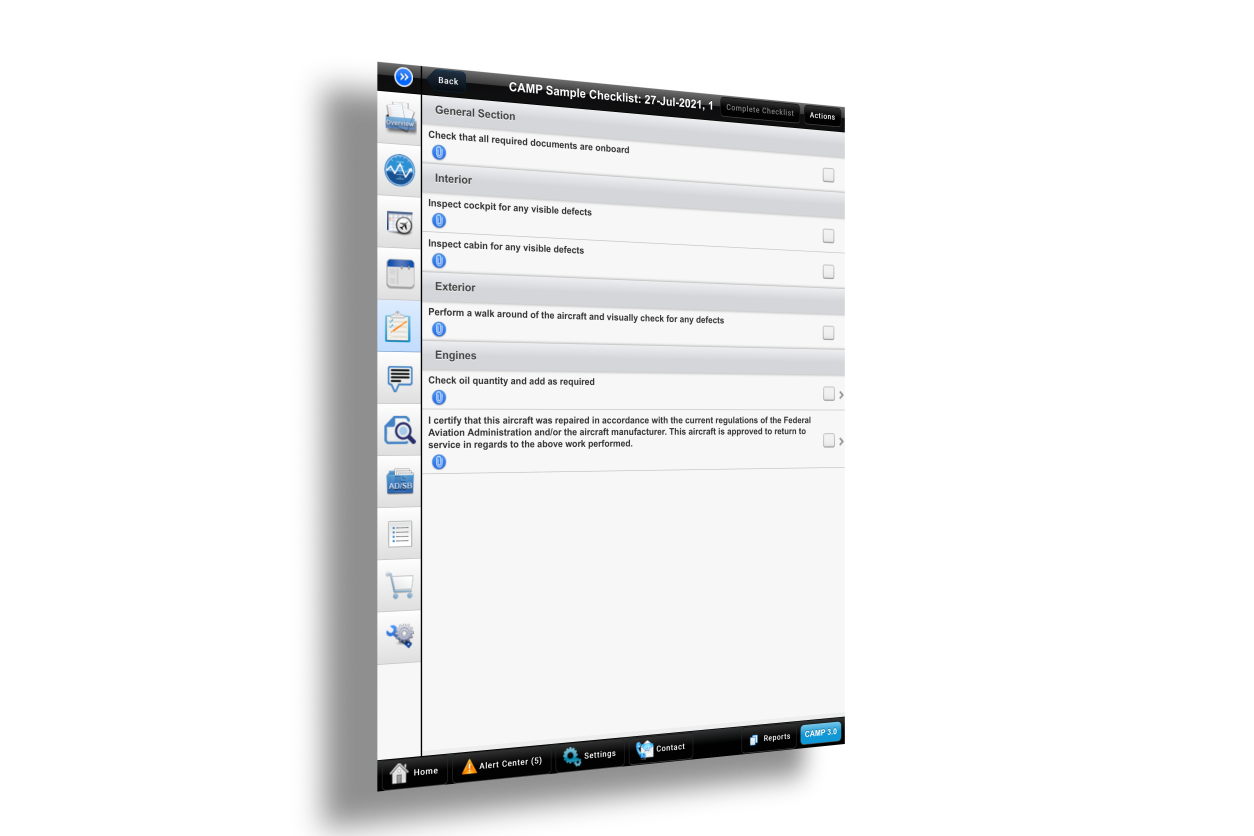Switch to CAMP 3.0
This screenshot has width=1254, height=836.
820,733
